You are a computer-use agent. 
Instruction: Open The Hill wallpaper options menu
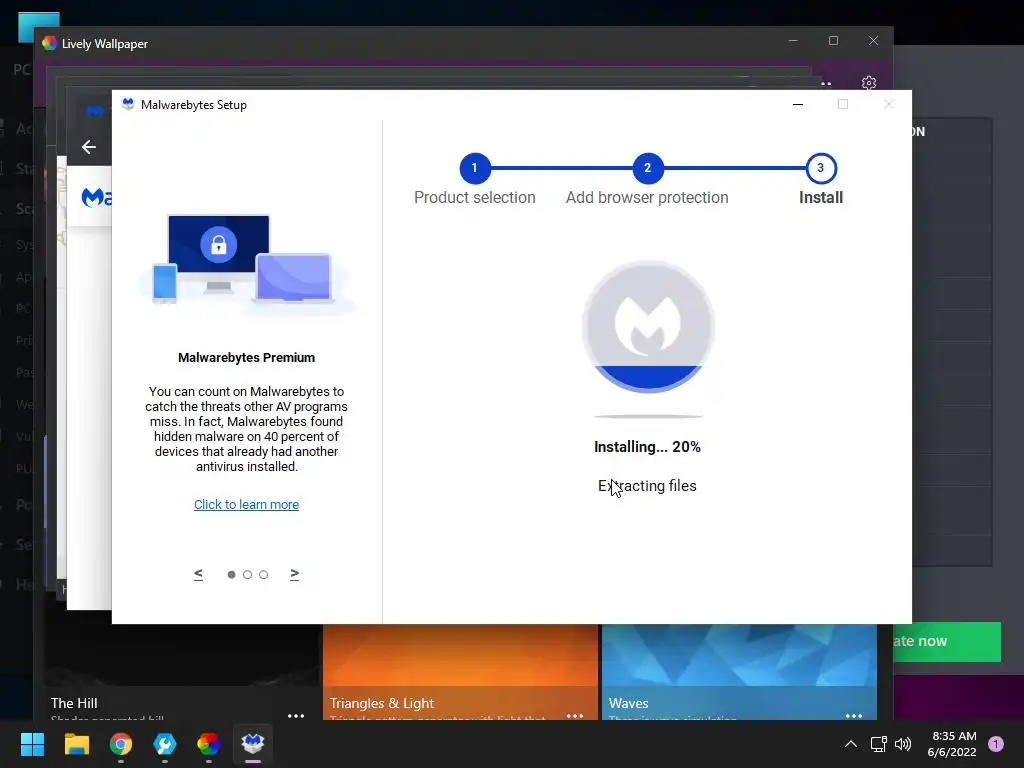click(296, 716)
